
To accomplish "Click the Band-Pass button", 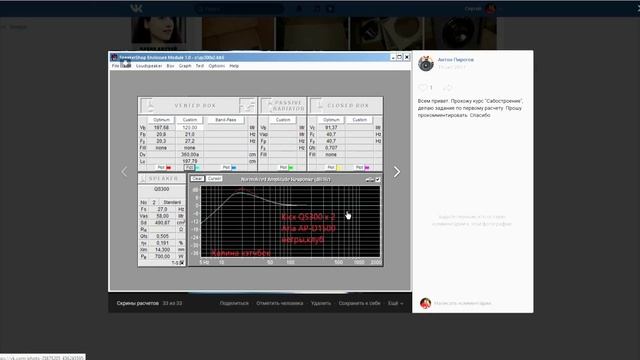I will (x=226, y=120).
